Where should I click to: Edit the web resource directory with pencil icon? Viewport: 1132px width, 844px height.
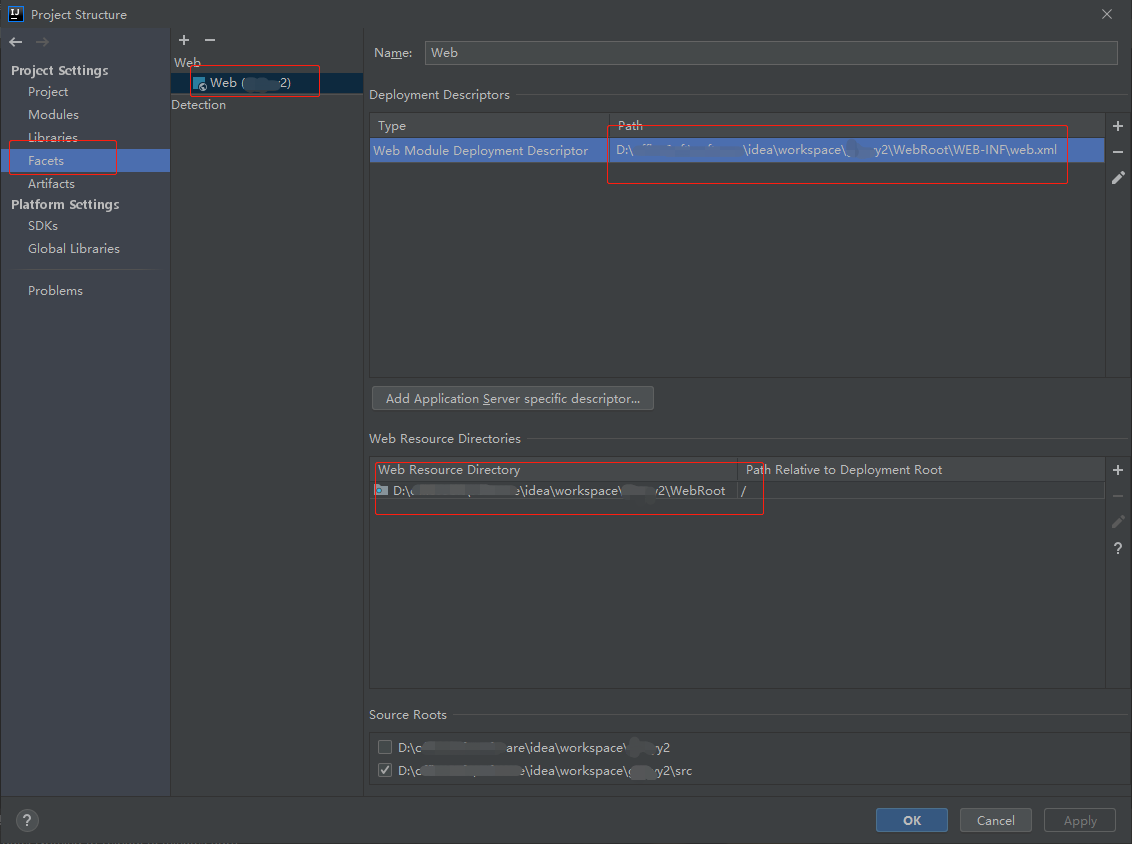click(1117, 521)
